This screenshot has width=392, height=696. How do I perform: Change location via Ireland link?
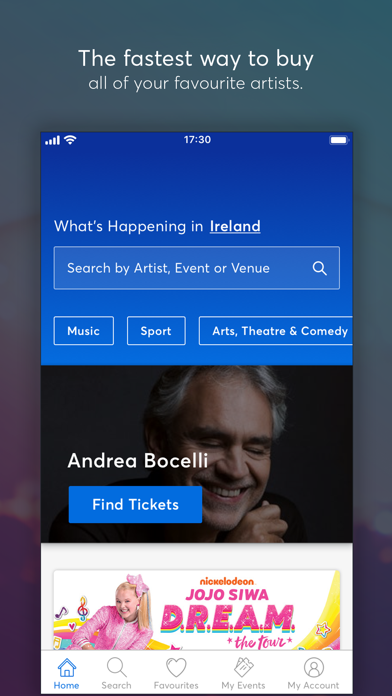(235, 226)
